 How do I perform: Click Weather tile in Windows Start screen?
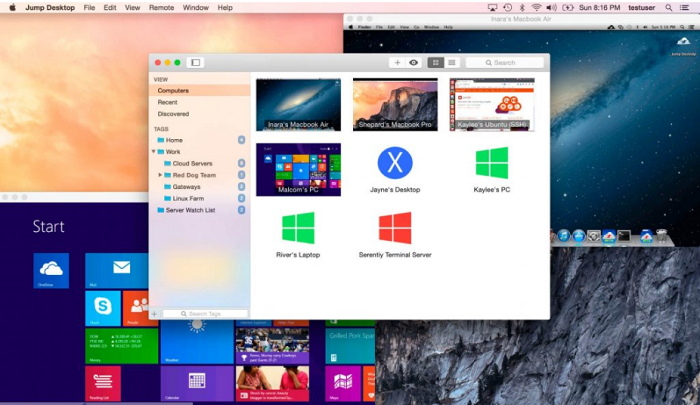(x=197, y=342)
